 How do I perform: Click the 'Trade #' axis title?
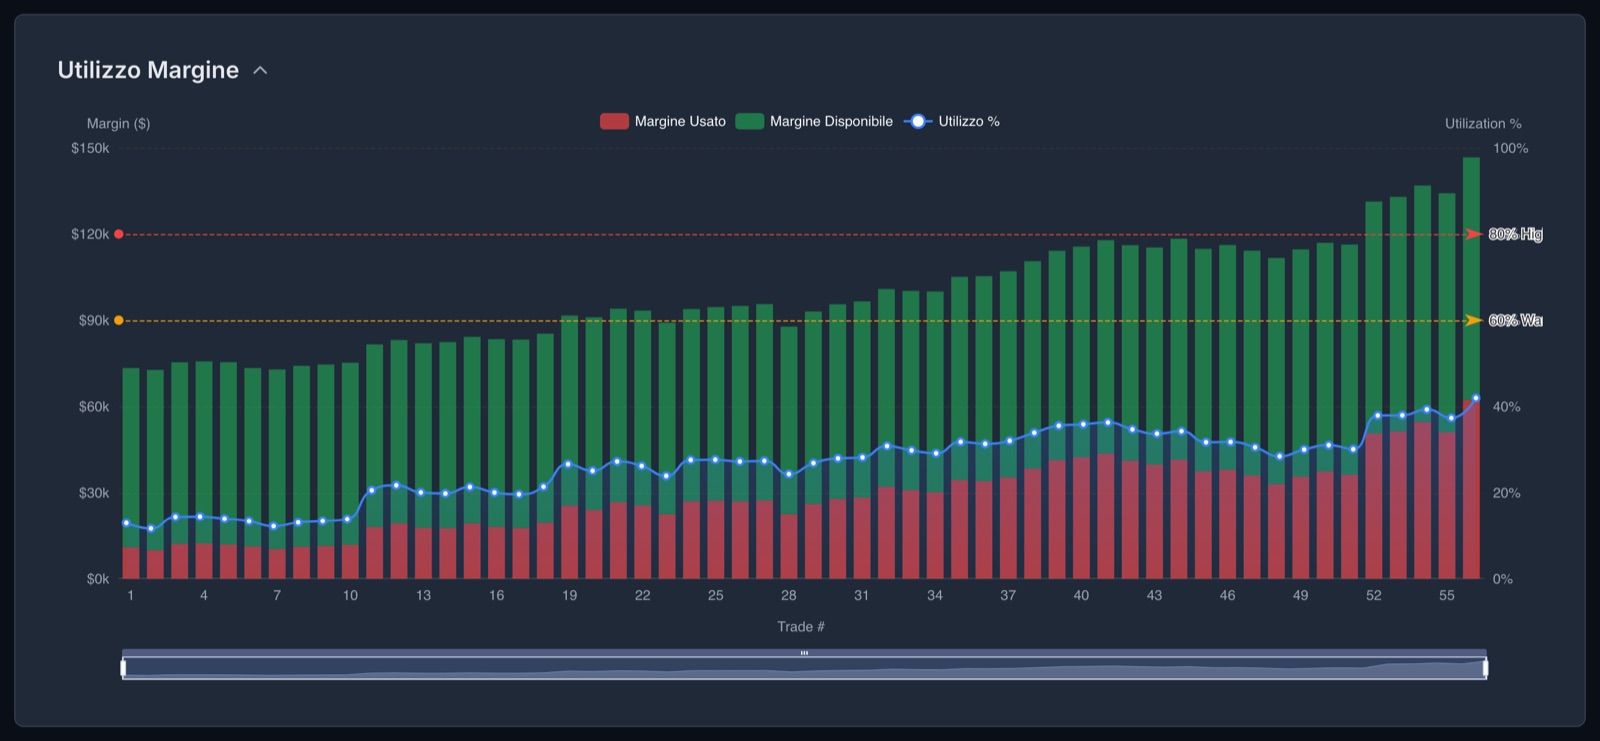[x=801, y=627]
